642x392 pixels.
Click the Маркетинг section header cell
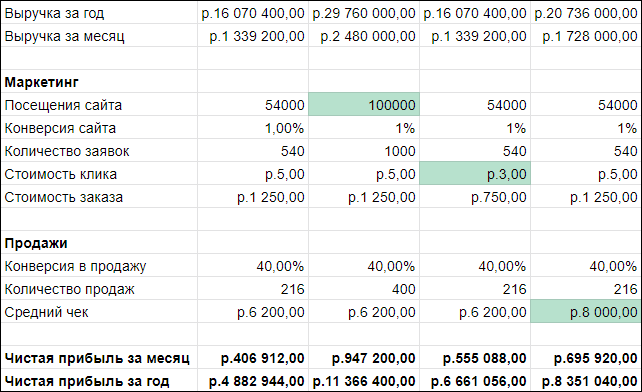pyautogui.click(x=99, y=82)
